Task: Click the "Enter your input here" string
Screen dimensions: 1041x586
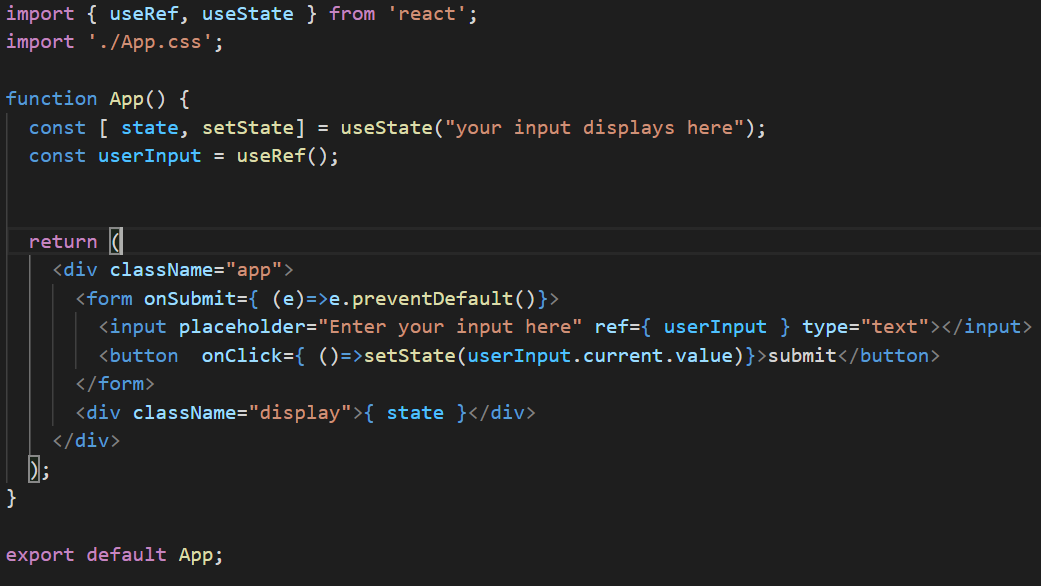Action: point(450,327)
